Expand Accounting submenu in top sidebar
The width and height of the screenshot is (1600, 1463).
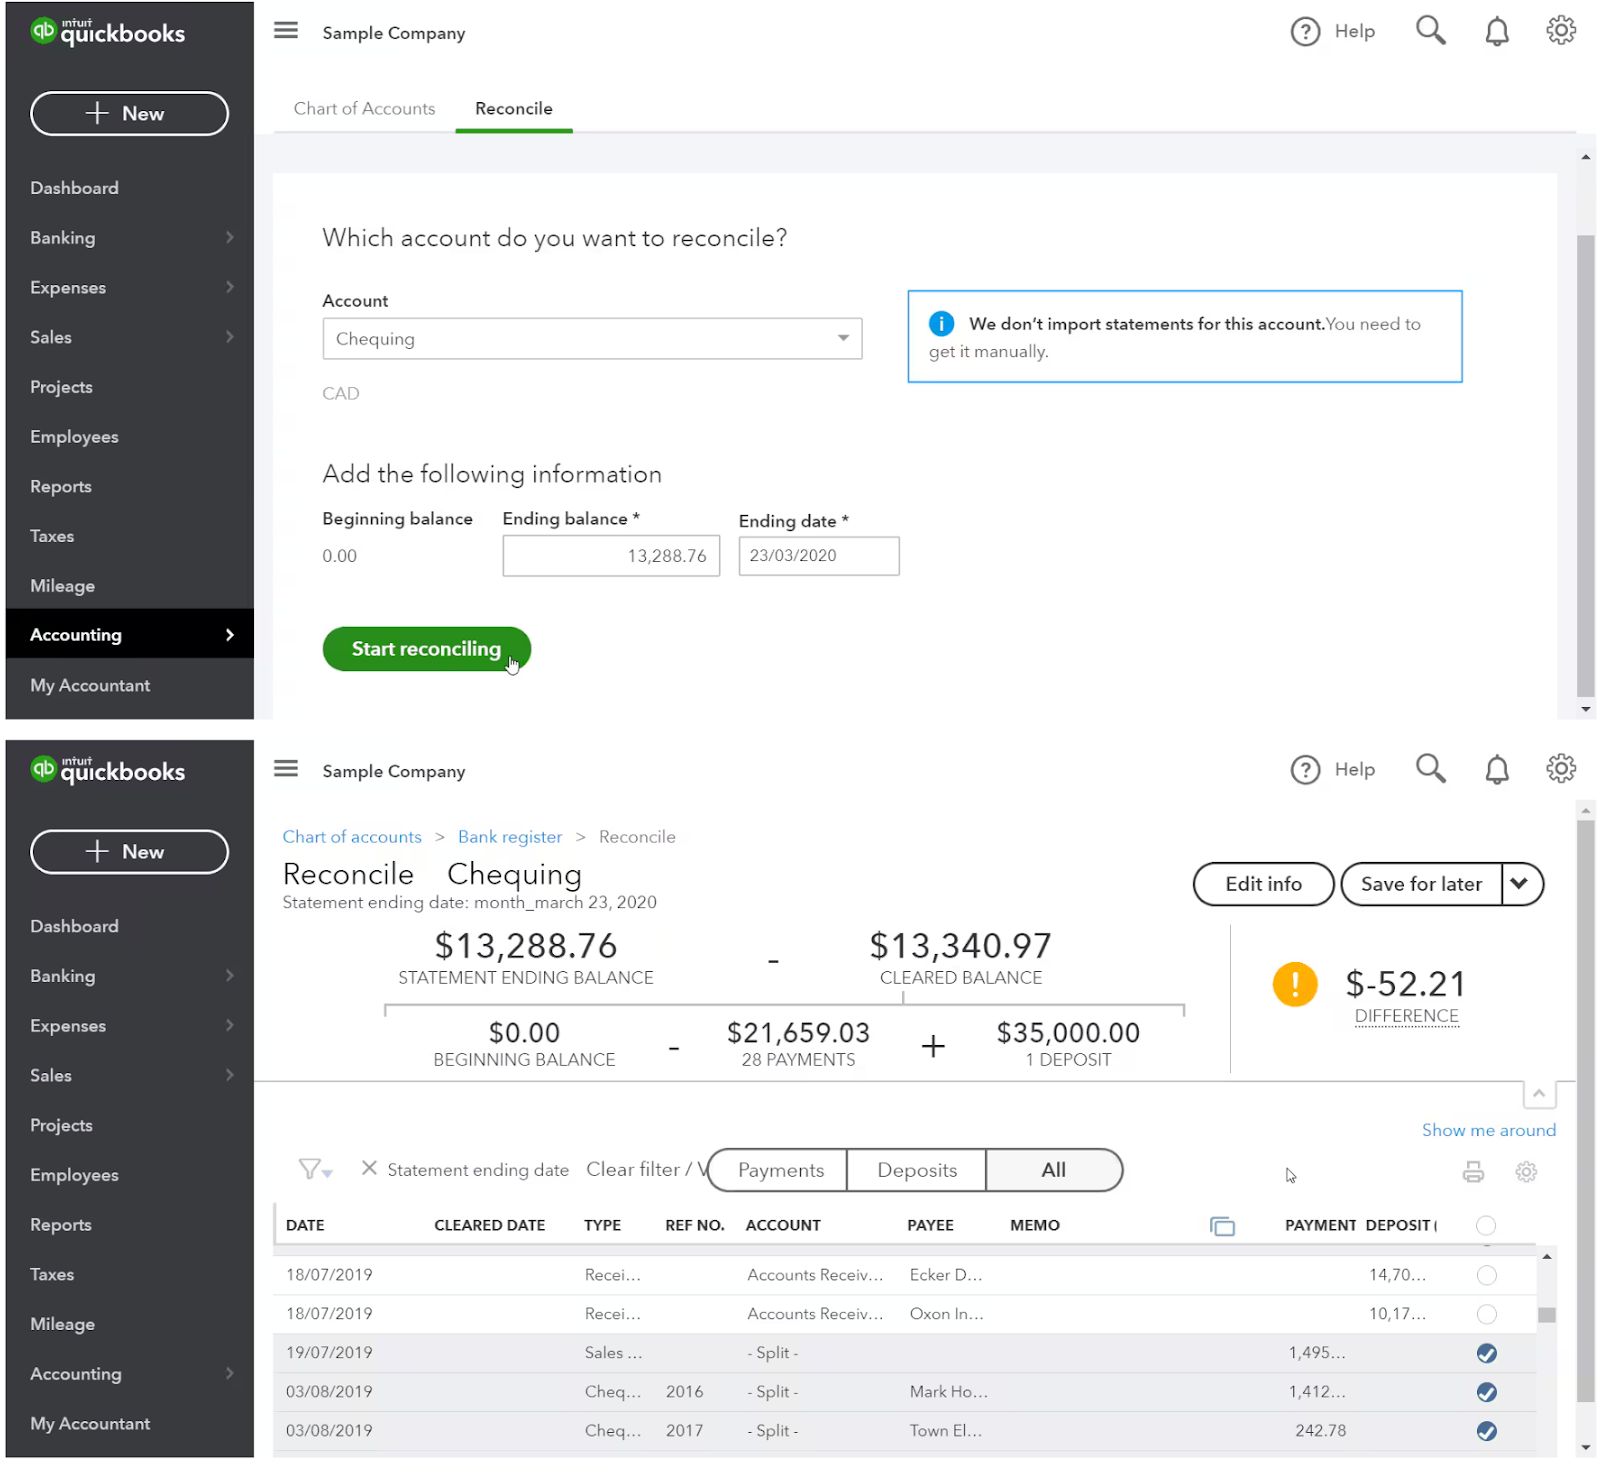click(230, 635)
